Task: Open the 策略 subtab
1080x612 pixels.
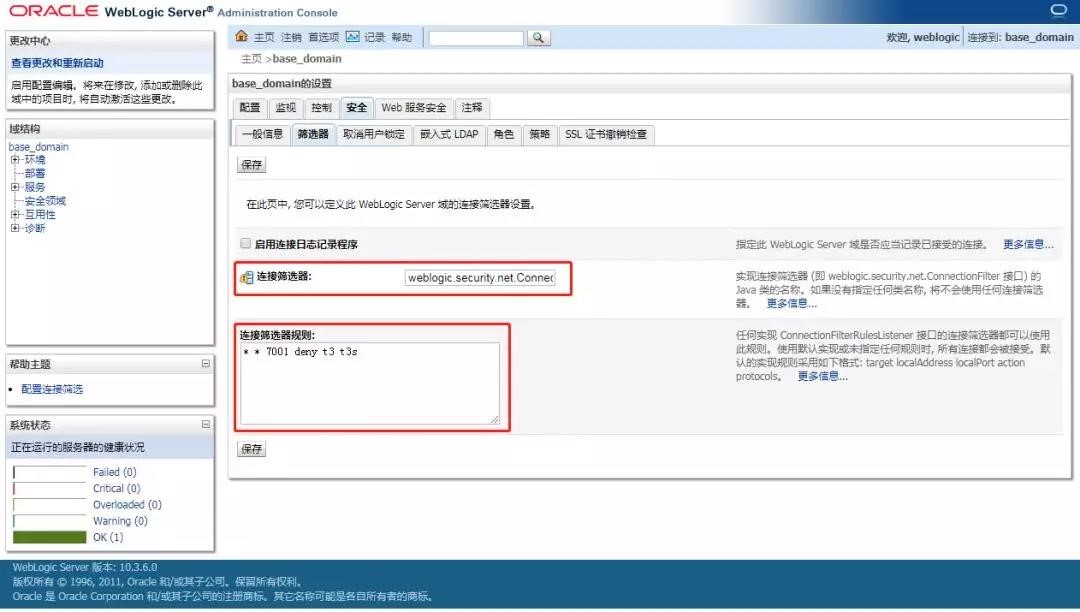Action: point(539,134)
